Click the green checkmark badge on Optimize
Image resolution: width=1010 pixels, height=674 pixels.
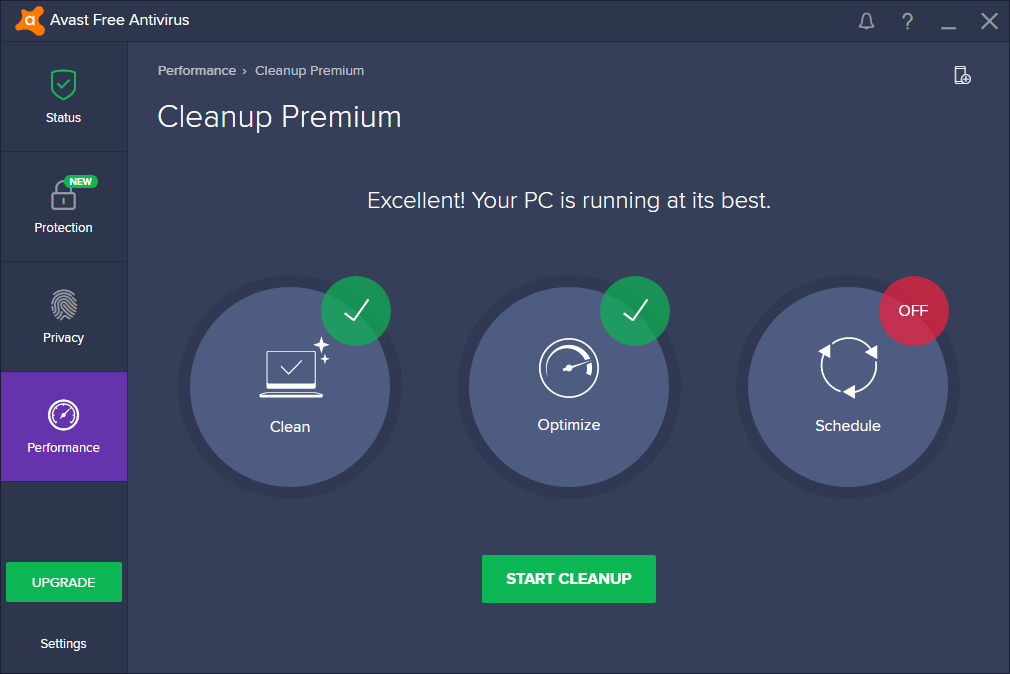point(635,311)
